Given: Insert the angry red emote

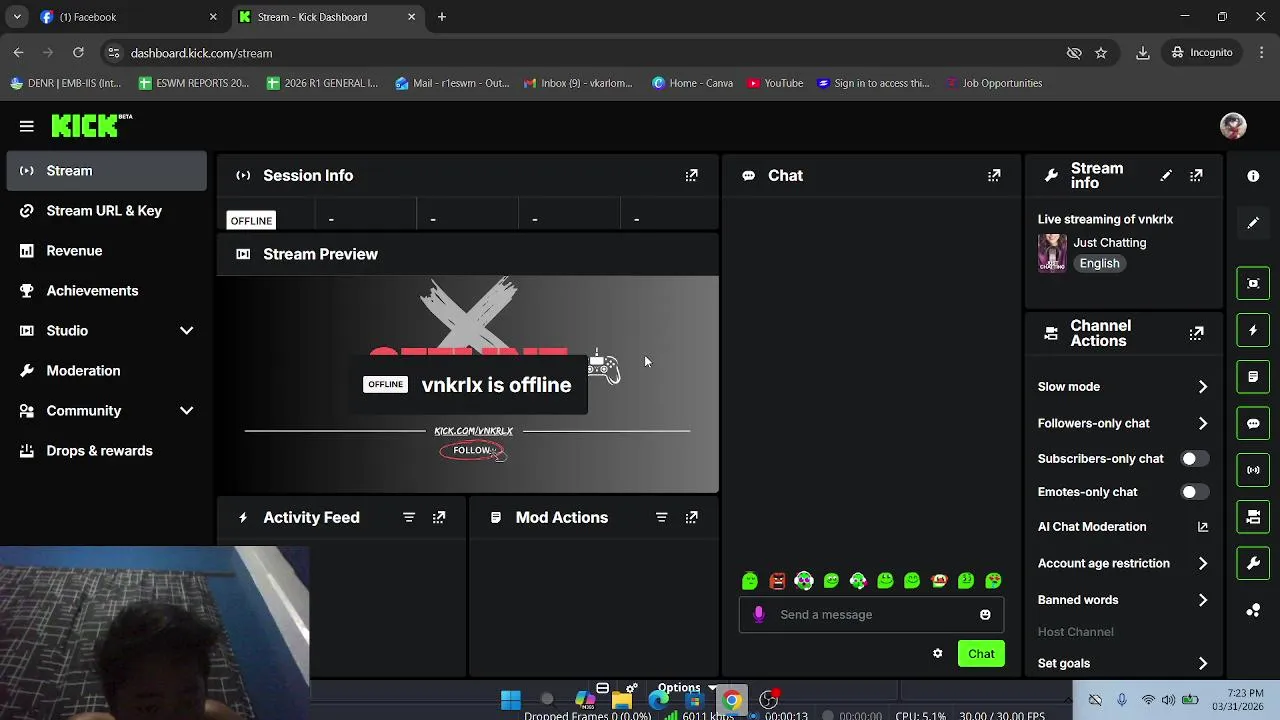Looking at the screenshot, I should [x=777, y=581].
